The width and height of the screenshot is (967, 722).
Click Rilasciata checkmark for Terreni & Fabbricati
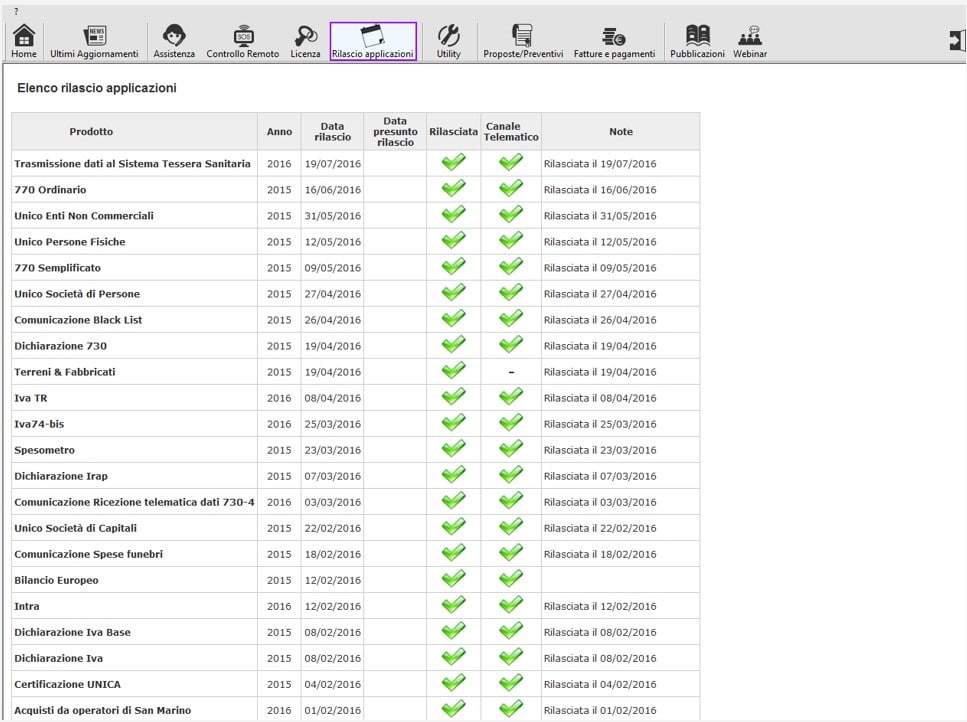pyautogui.click(x=453, y=370)
